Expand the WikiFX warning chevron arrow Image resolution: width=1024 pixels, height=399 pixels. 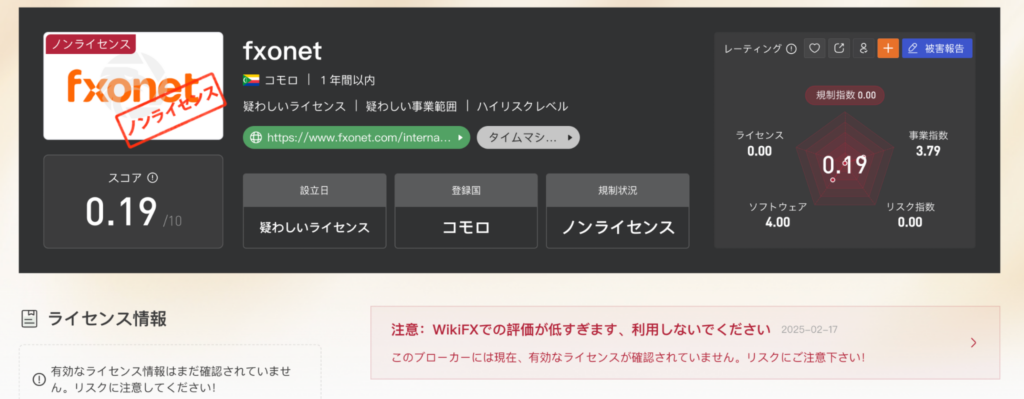[973, 343]
